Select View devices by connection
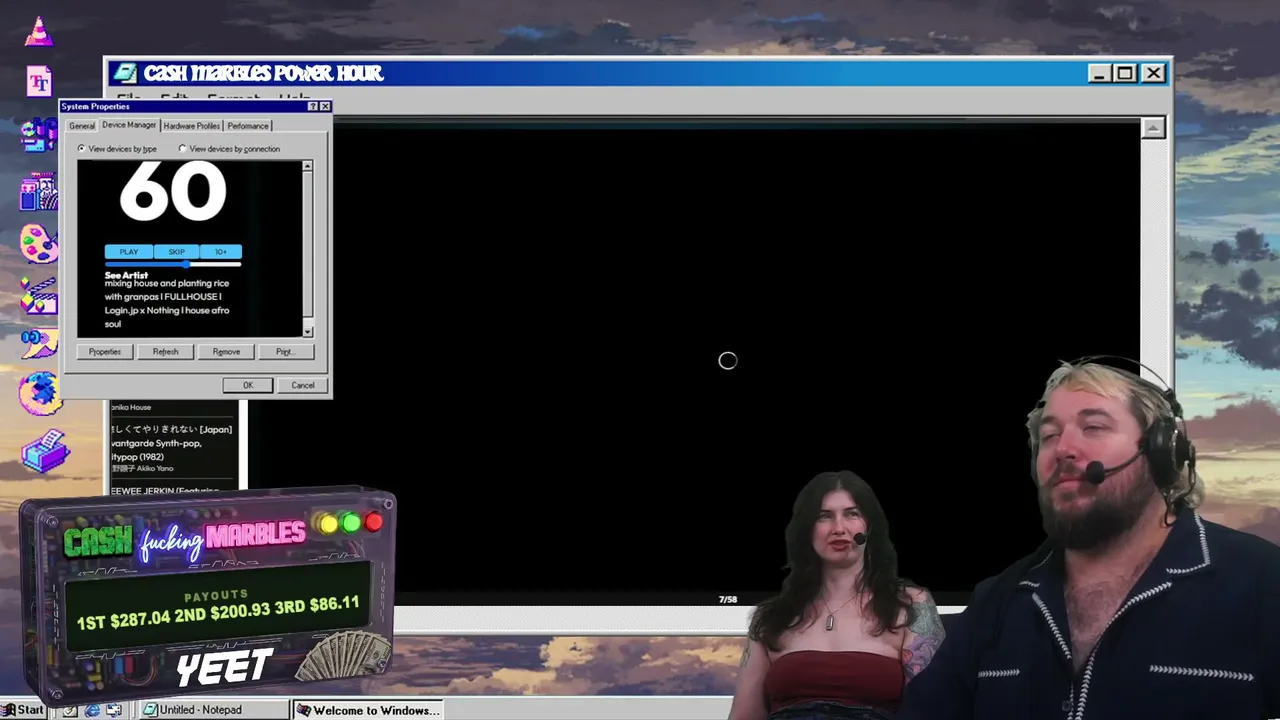The width and height of the screenshot is (1280, 720). coord(229,149)
